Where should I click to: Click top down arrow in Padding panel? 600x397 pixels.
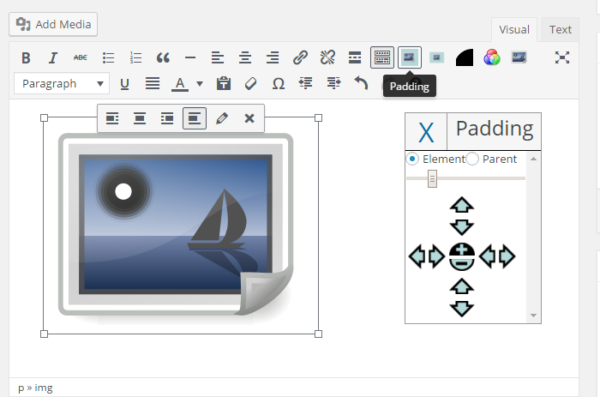point(462,227)
